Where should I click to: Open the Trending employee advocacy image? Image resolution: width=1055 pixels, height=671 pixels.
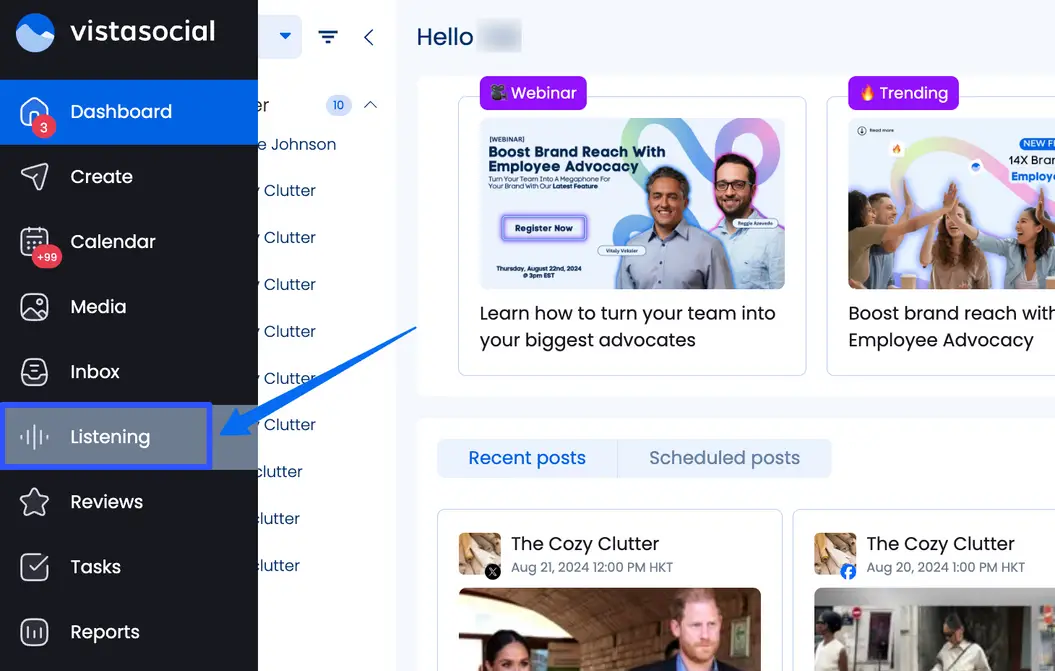pyautogui.click(x=950, y=204)
